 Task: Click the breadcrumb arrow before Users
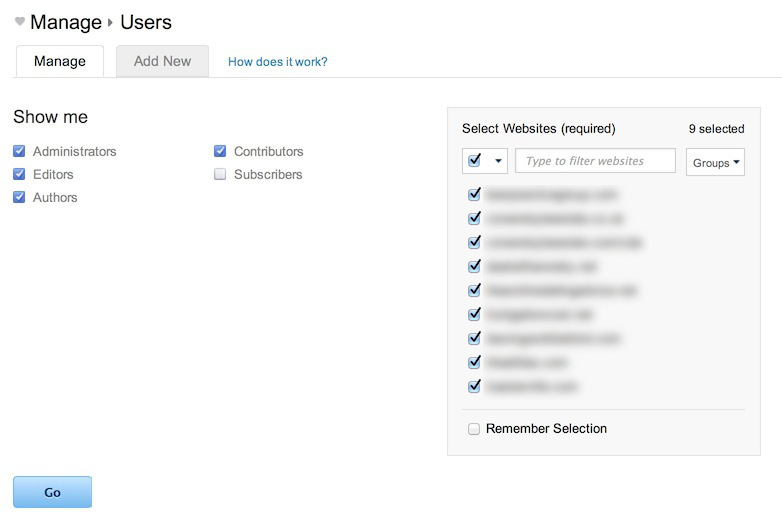(111, 23)
